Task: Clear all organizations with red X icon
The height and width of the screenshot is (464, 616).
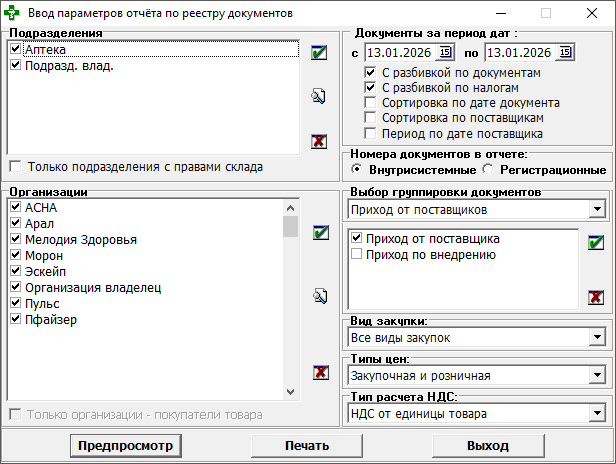Action: click(x=321, y=372)
